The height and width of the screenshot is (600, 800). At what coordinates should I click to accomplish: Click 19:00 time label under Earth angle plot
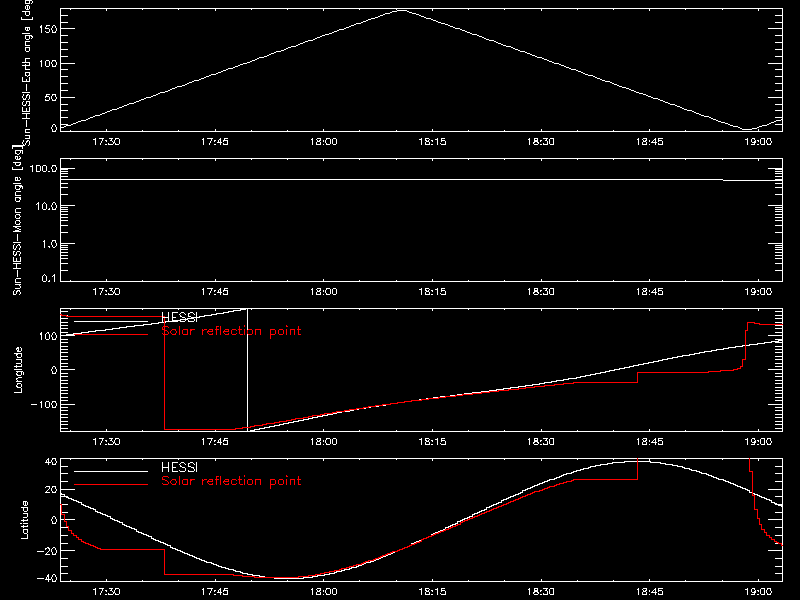pyautogui.click(x=758, y=142)
